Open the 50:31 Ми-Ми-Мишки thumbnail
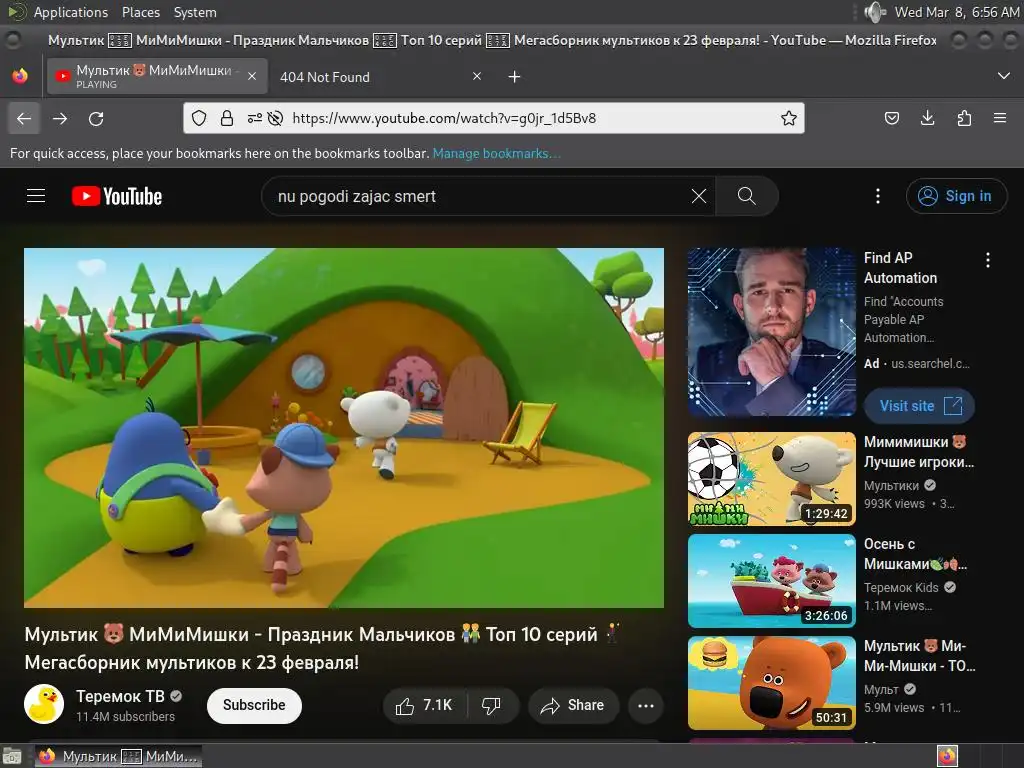The width and height of the screenshot is (1024, 768). (x=771, y=682)
